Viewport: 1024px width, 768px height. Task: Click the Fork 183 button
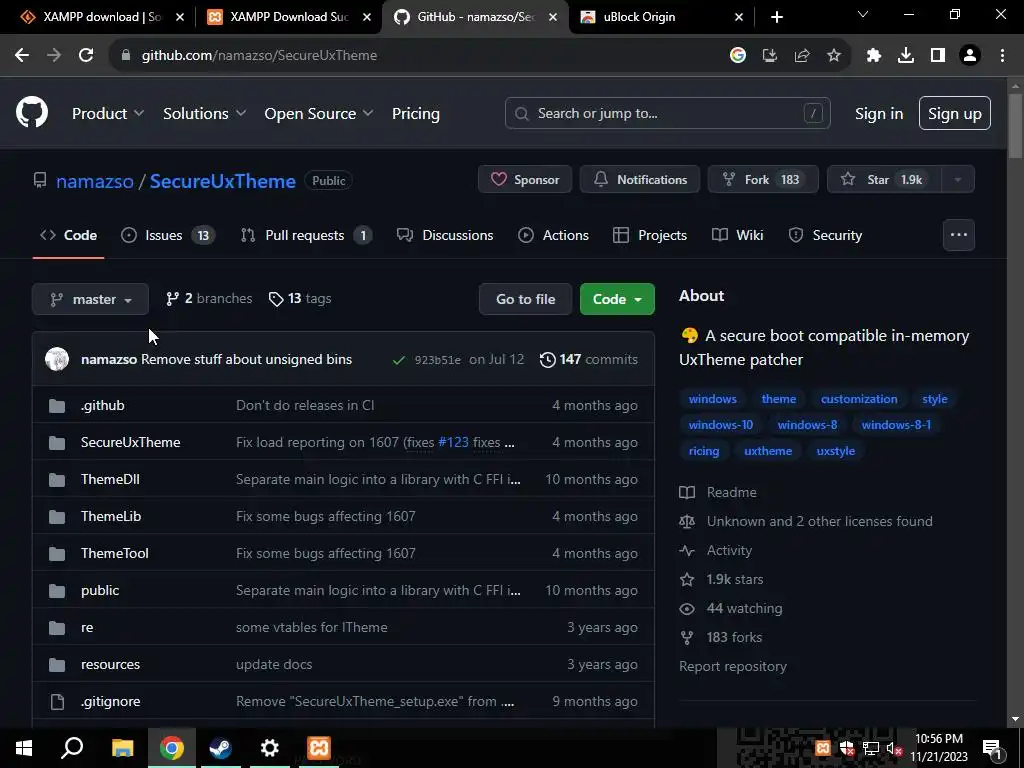coord(763,180)
